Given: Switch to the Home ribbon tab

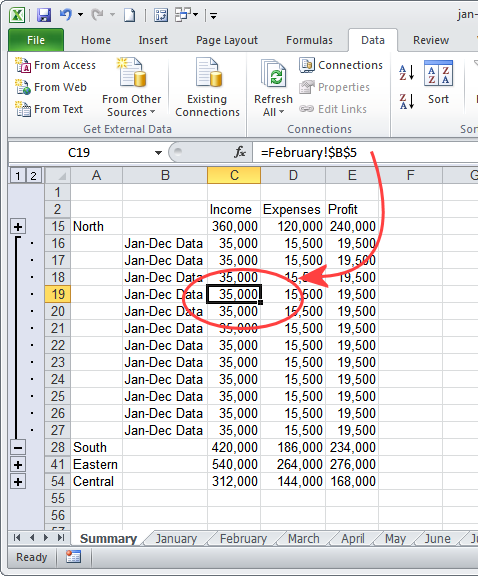Looking at the screenshot, I should coord(96,40).
